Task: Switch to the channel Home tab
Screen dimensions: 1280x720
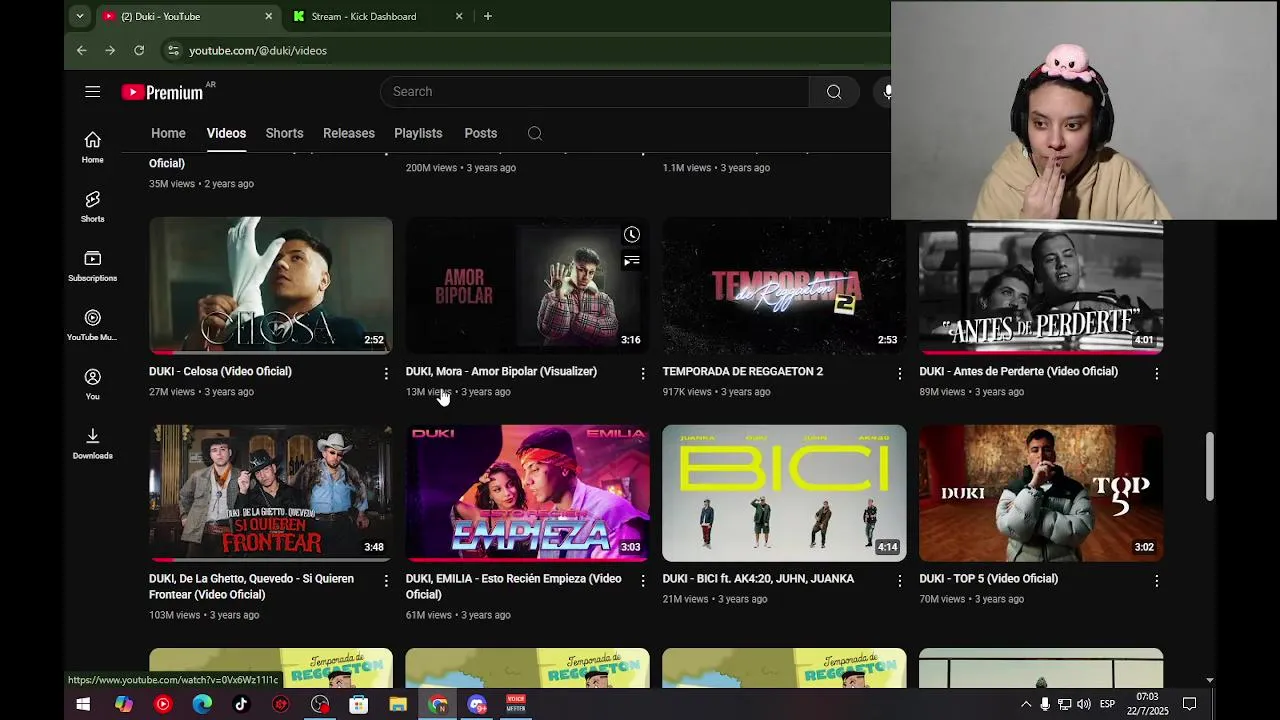Action: click(x=168, y=133)
